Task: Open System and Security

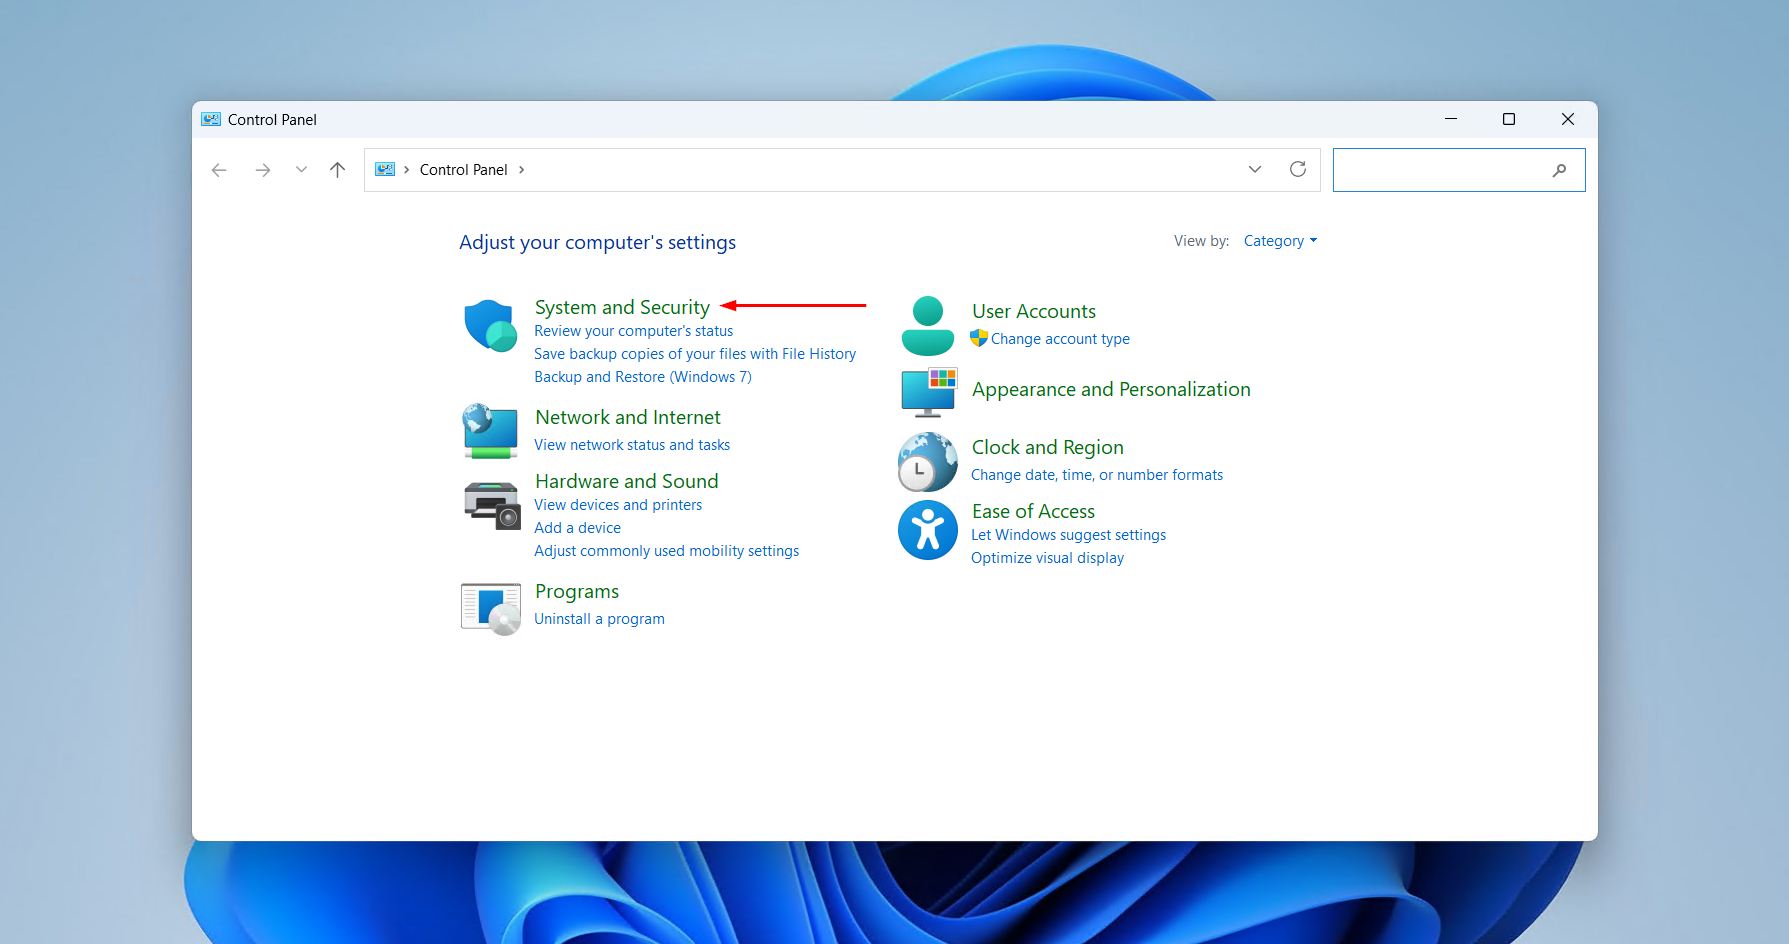Action: point(622,307)
